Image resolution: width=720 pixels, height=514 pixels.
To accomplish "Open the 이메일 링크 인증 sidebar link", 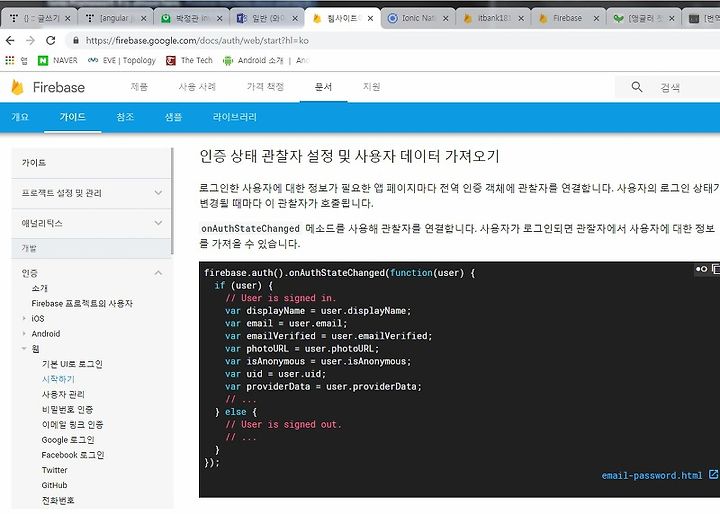I will (73, 424).
